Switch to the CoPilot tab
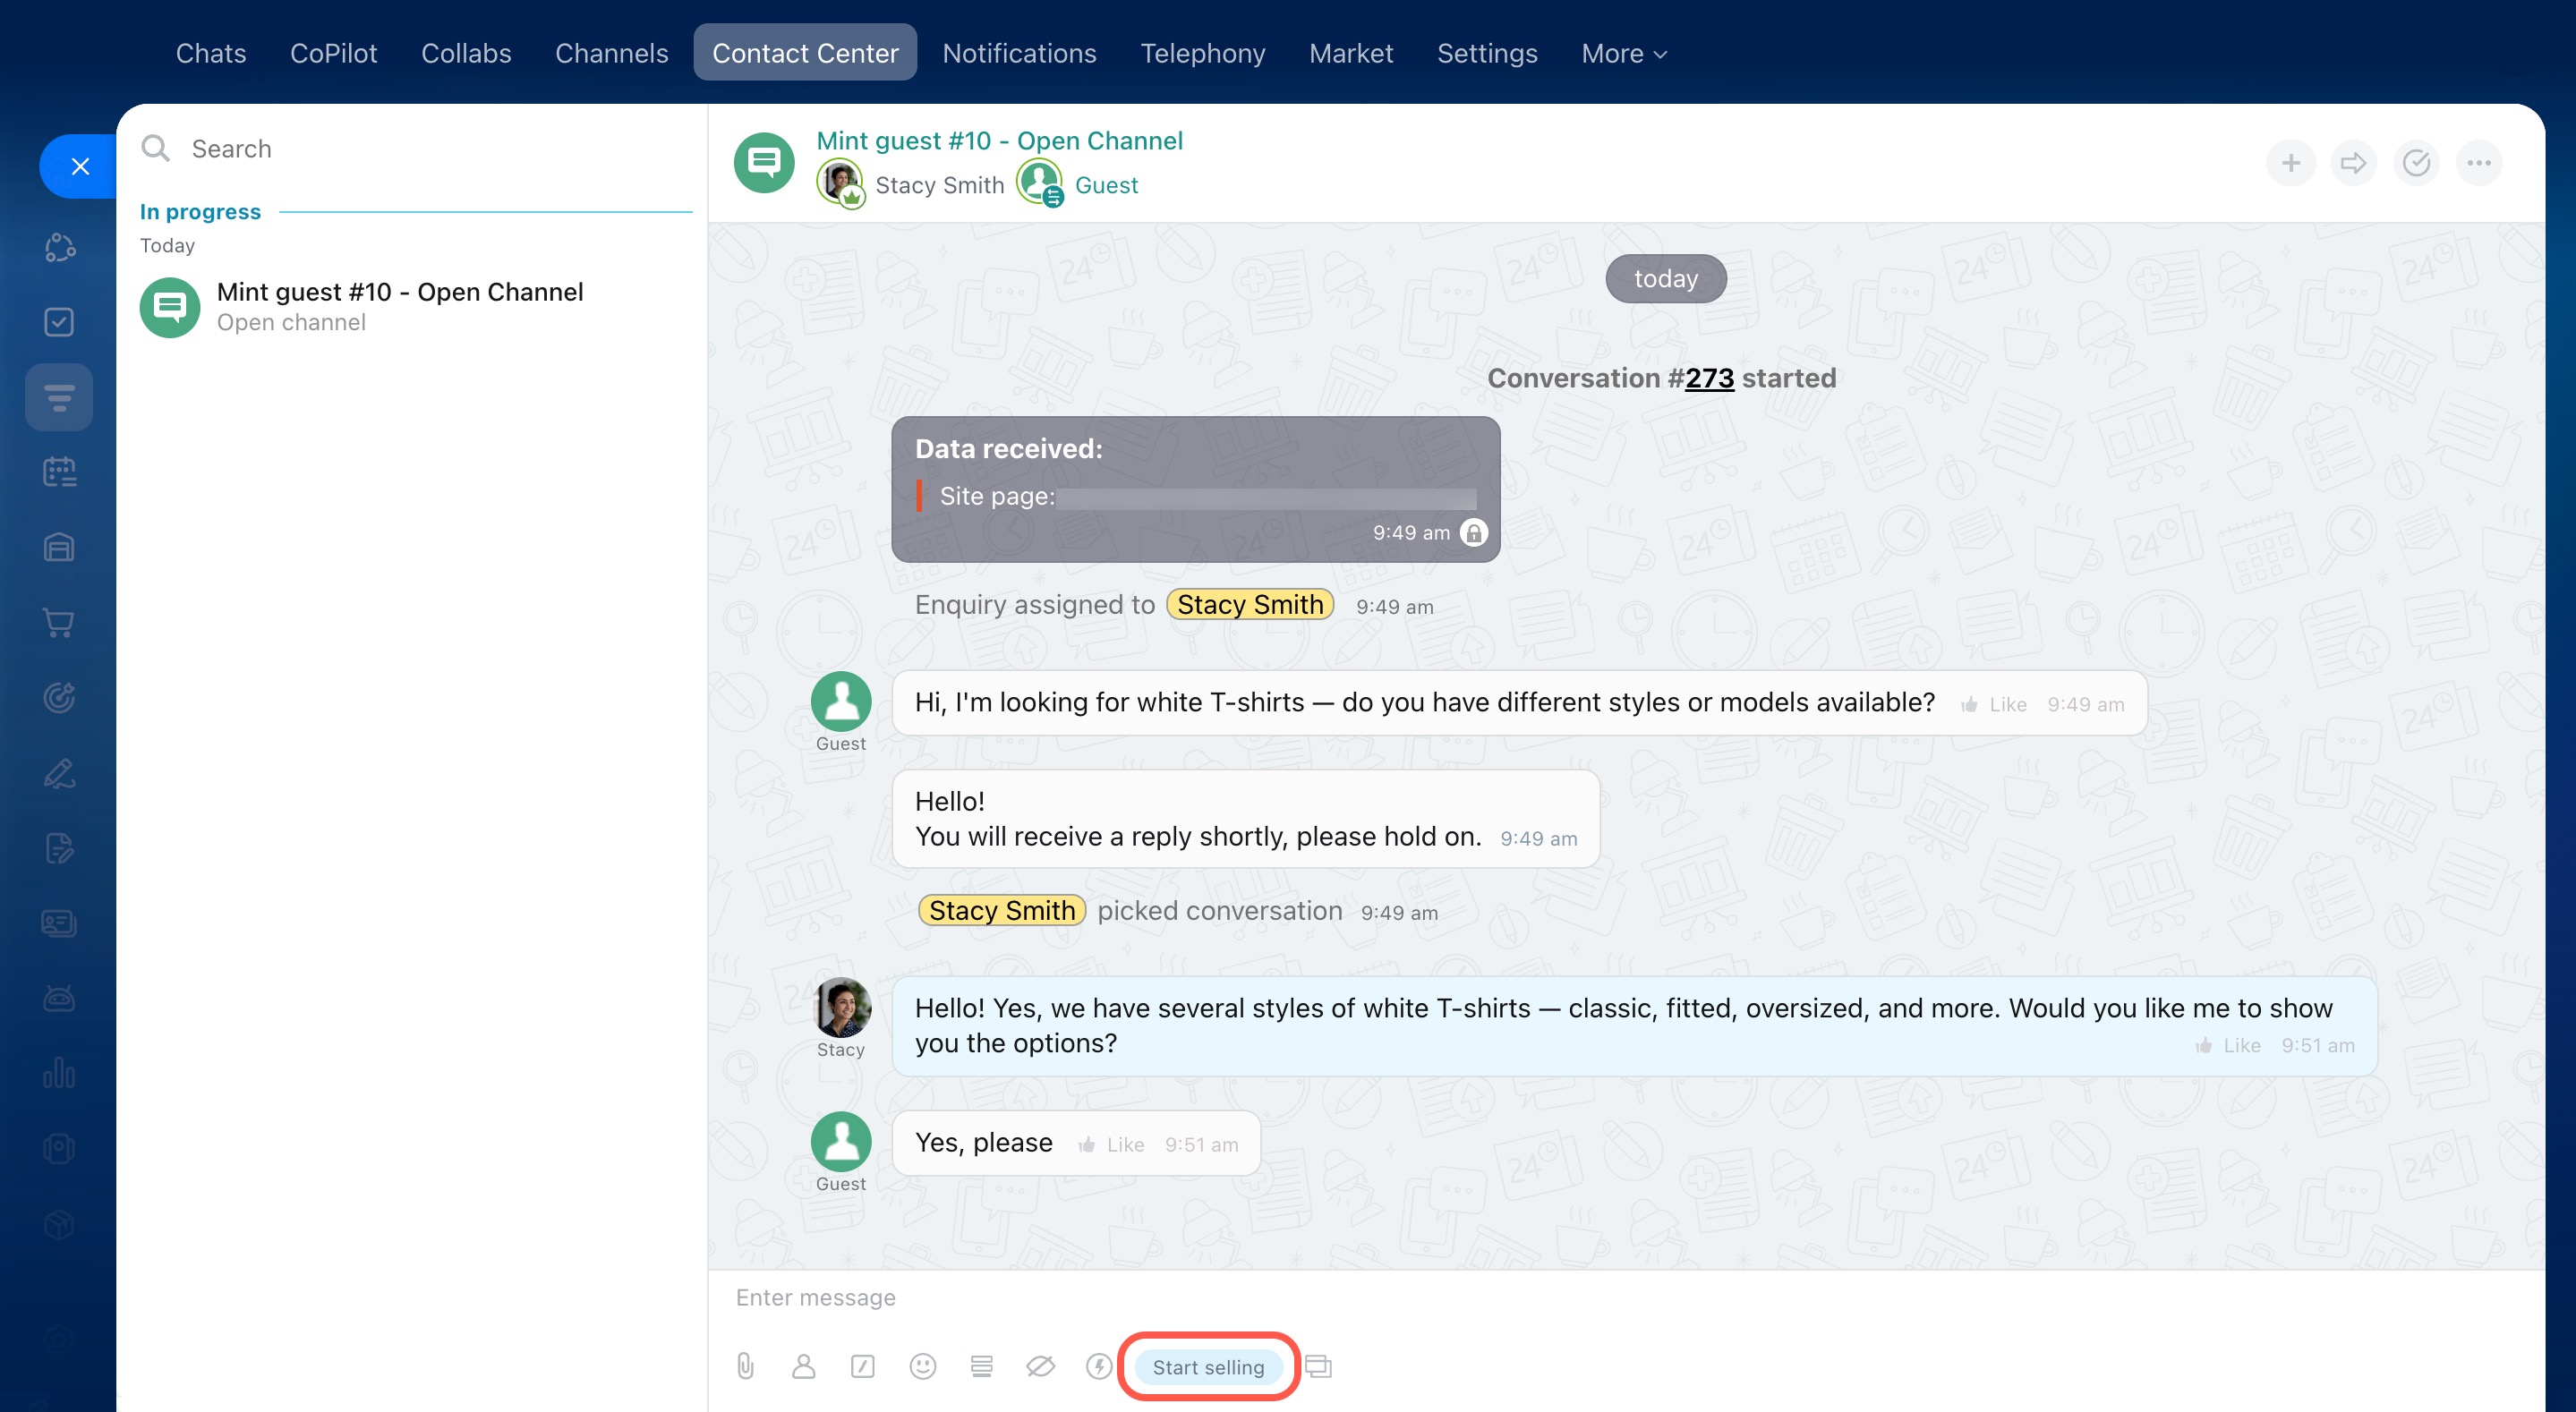The height and width of the screenshot is (1412, 2576). [x=333, y=53]
